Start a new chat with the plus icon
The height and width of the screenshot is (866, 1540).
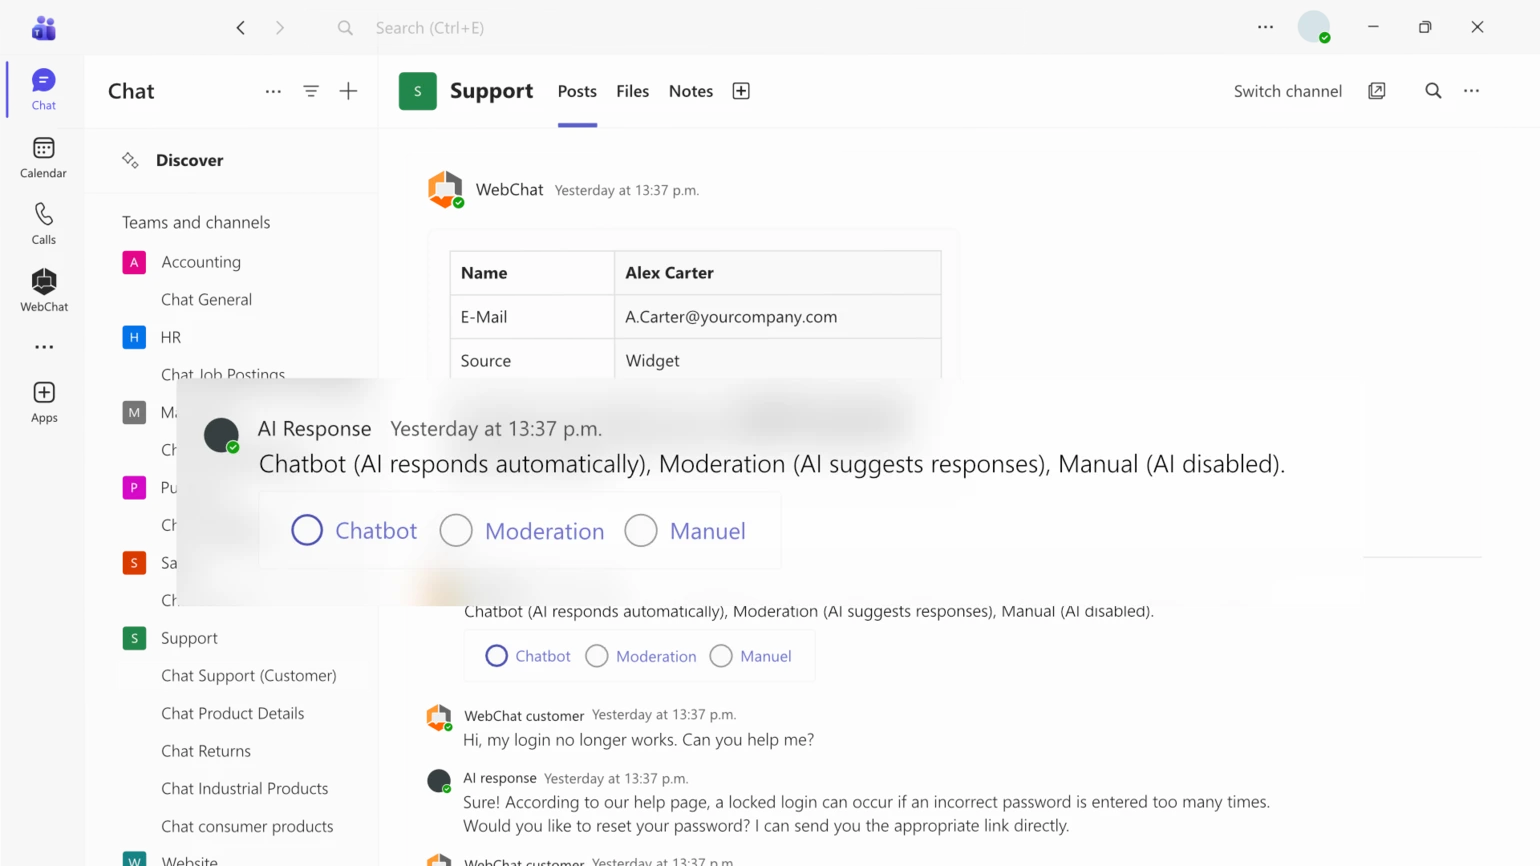(348, 90)
